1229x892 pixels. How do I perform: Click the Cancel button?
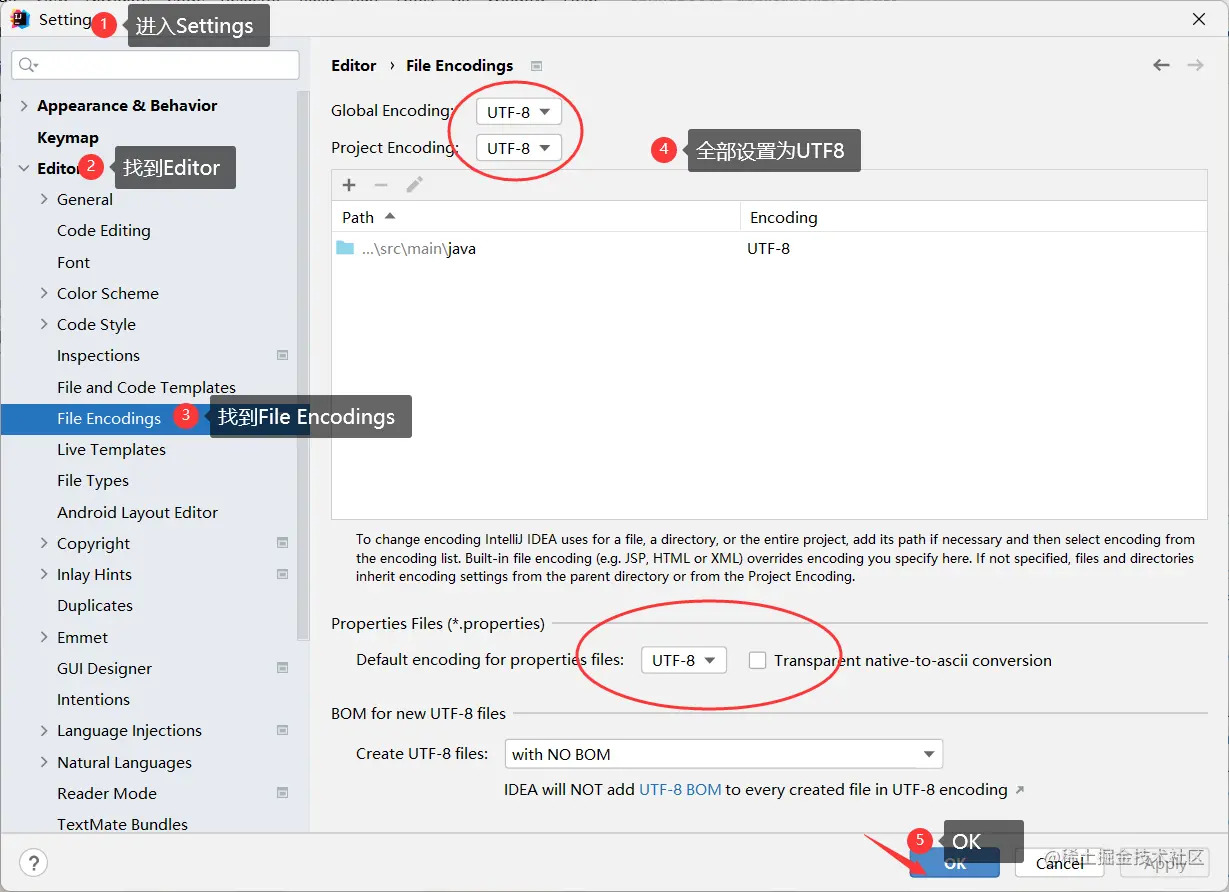(x=1060, y=863)
